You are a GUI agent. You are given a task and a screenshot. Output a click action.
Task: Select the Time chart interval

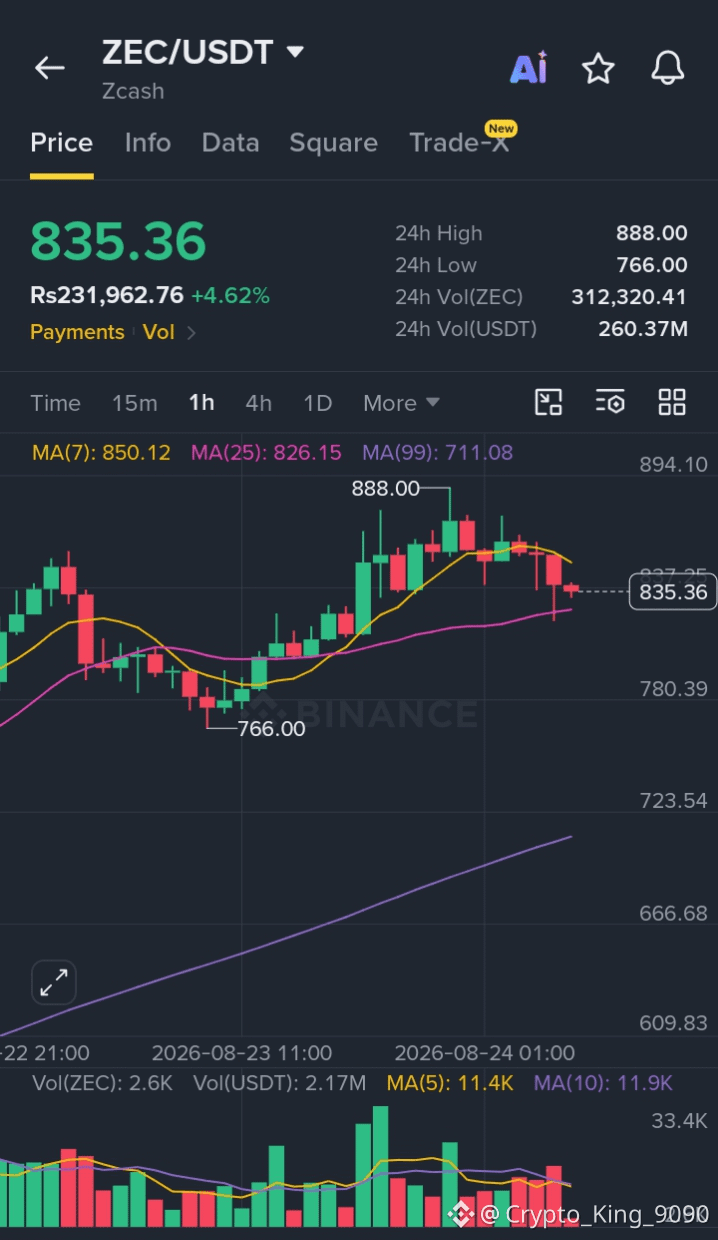pyautogui.click(x=55, y=403)
